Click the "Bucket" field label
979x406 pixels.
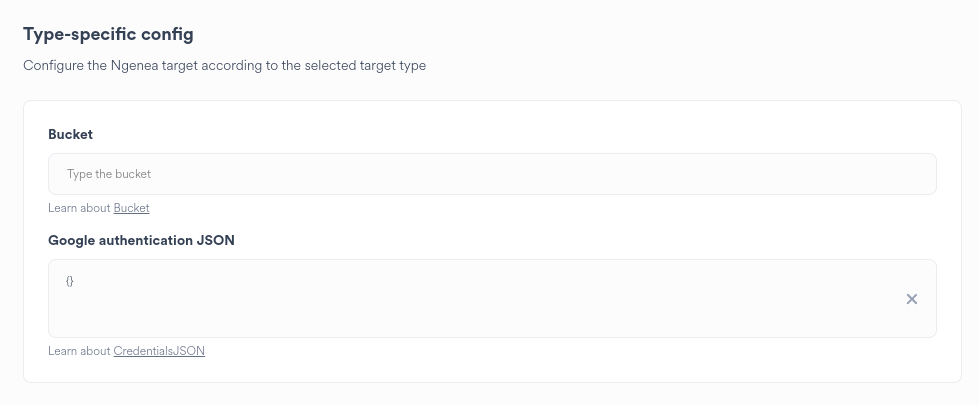70,134
